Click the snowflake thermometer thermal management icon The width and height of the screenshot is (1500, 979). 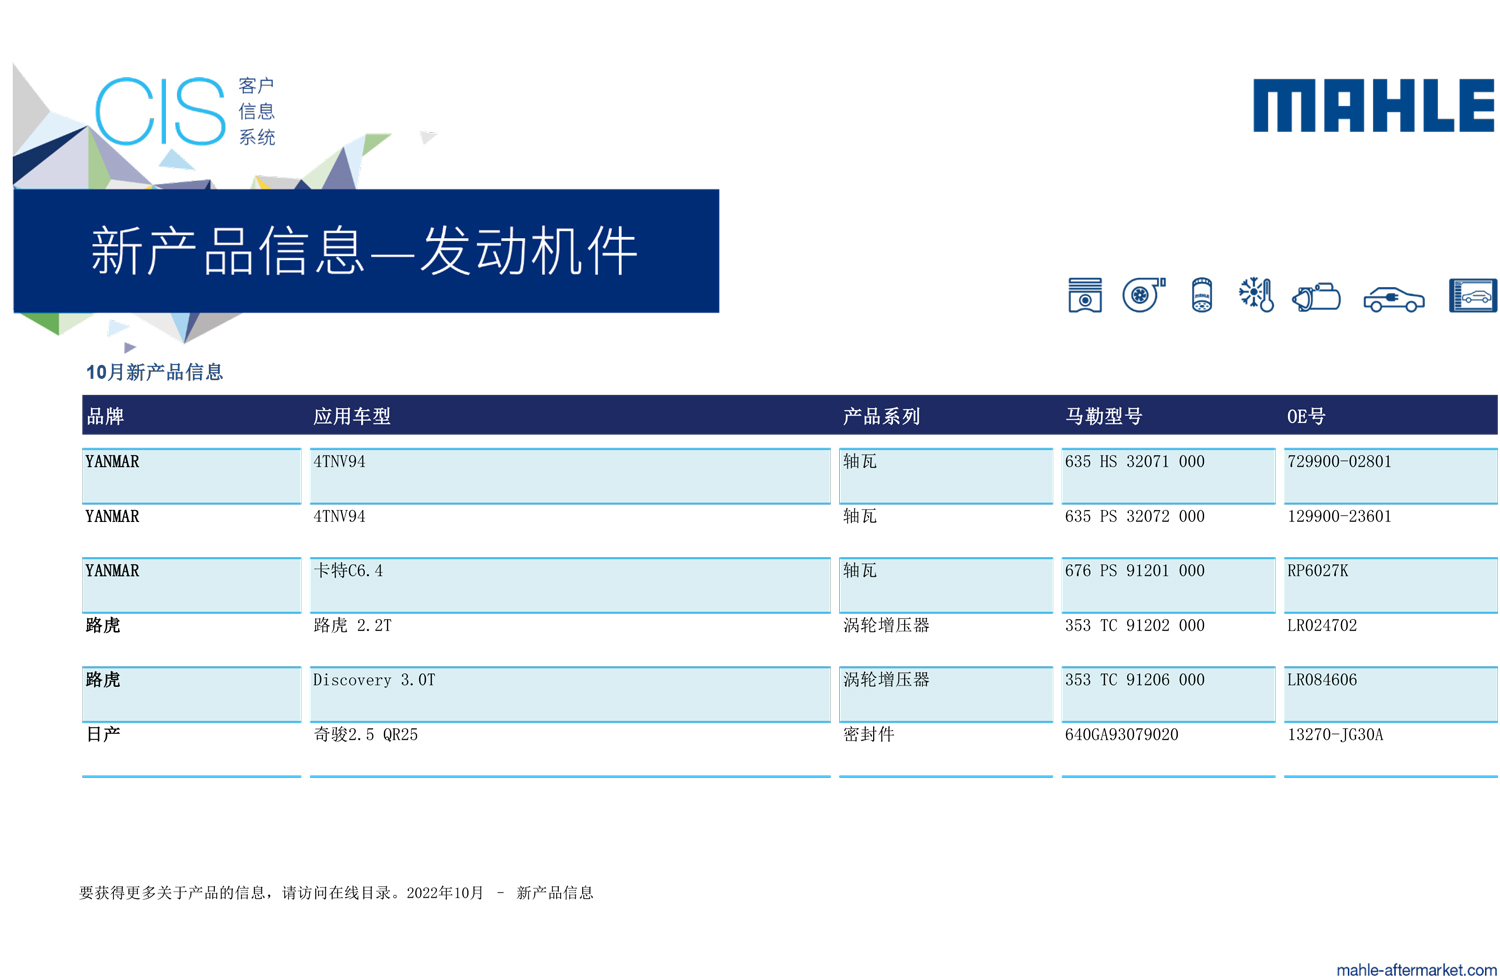[1256, 295]
